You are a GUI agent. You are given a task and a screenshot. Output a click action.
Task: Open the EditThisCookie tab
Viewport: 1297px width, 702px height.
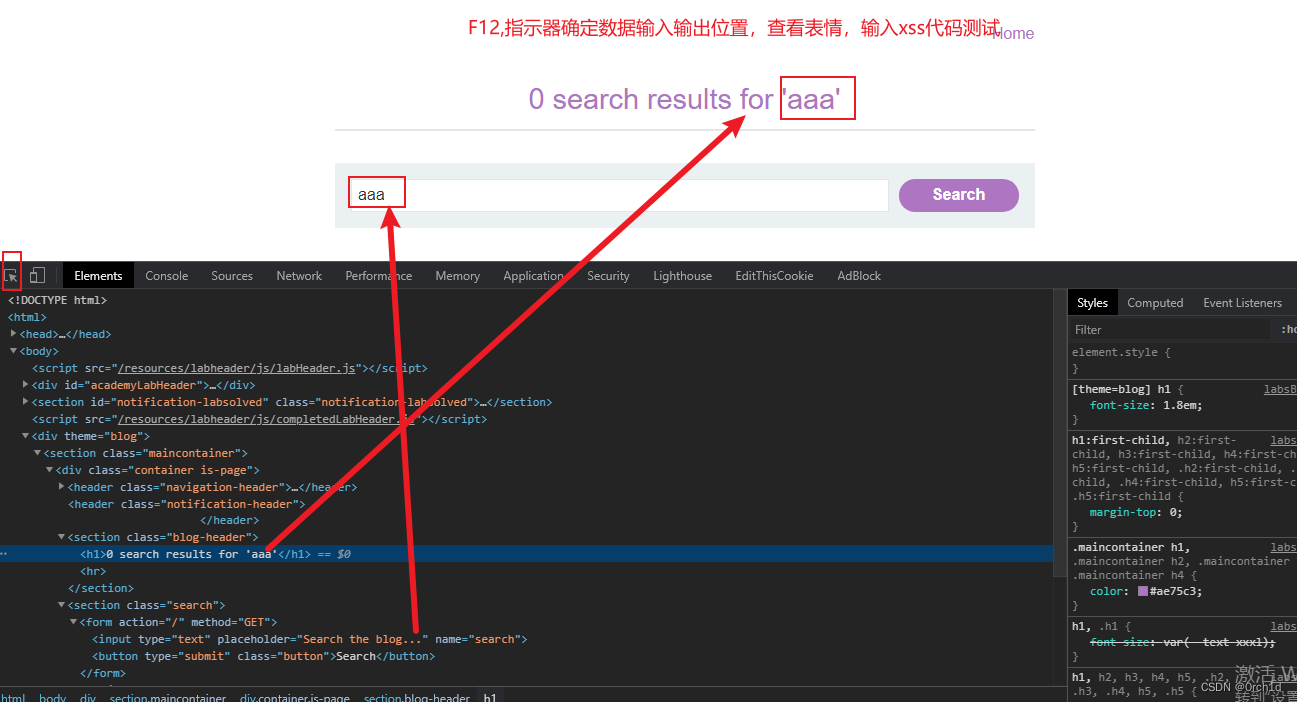pos(774,276)
